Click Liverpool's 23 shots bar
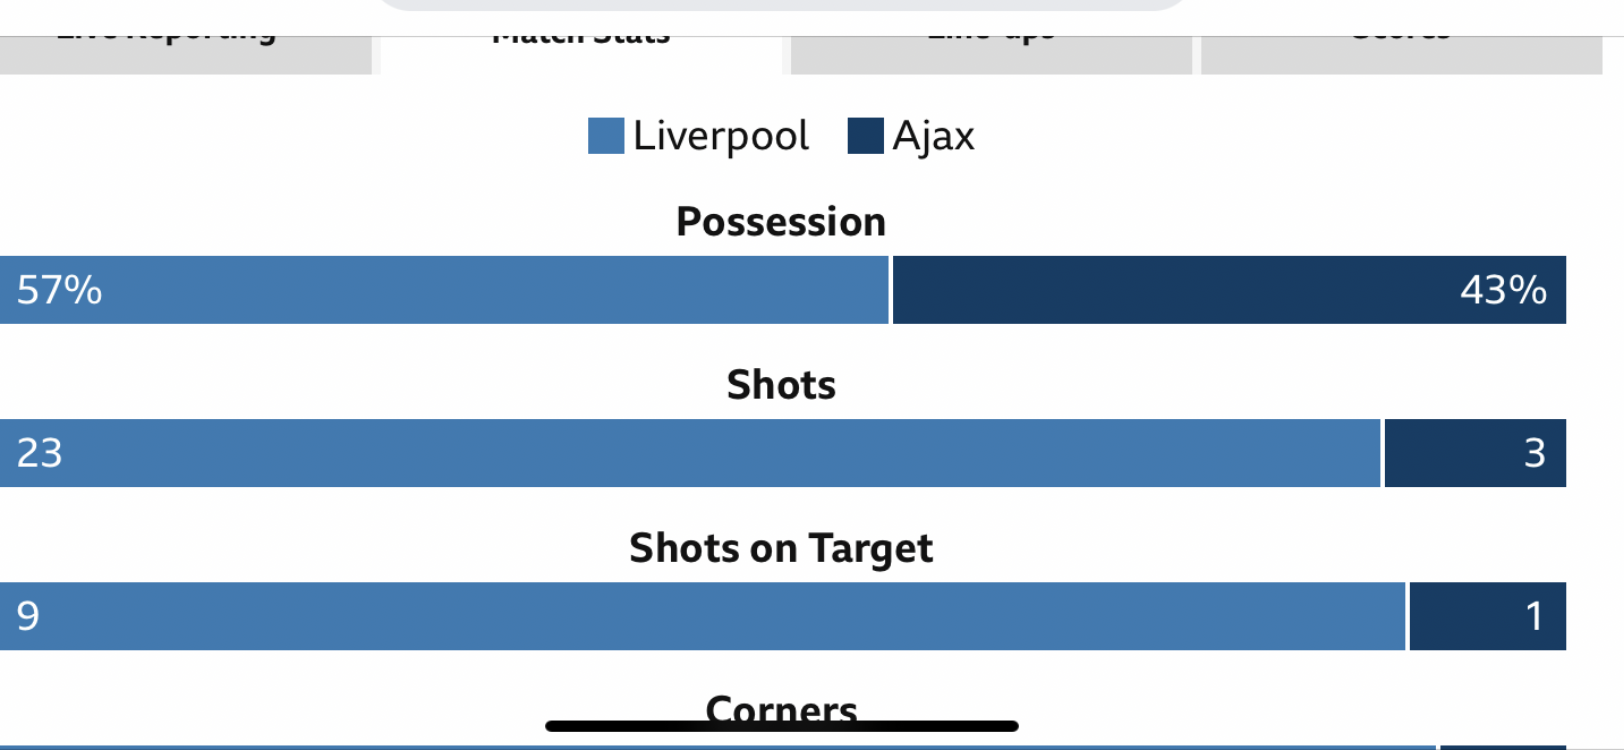Screen dimensions: 1624x750 pyautogui.click(x=690, y=453)
